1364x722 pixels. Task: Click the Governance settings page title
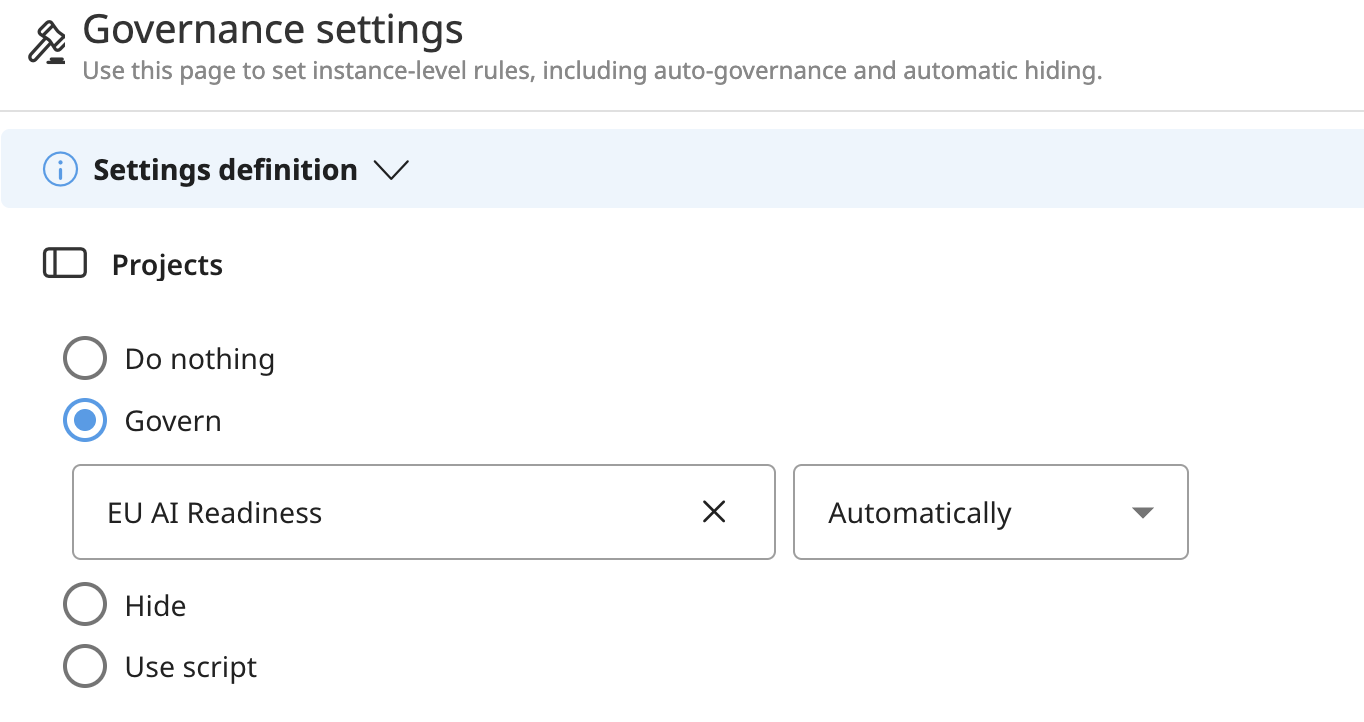(273, 30)
